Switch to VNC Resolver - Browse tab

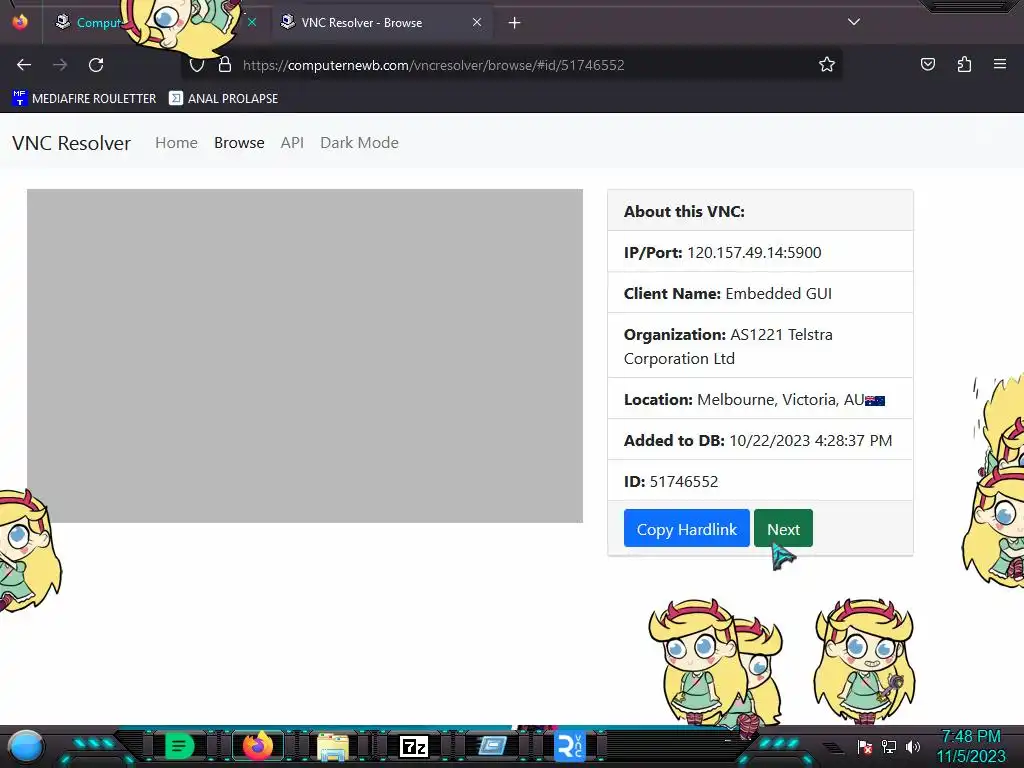(381, 22)
